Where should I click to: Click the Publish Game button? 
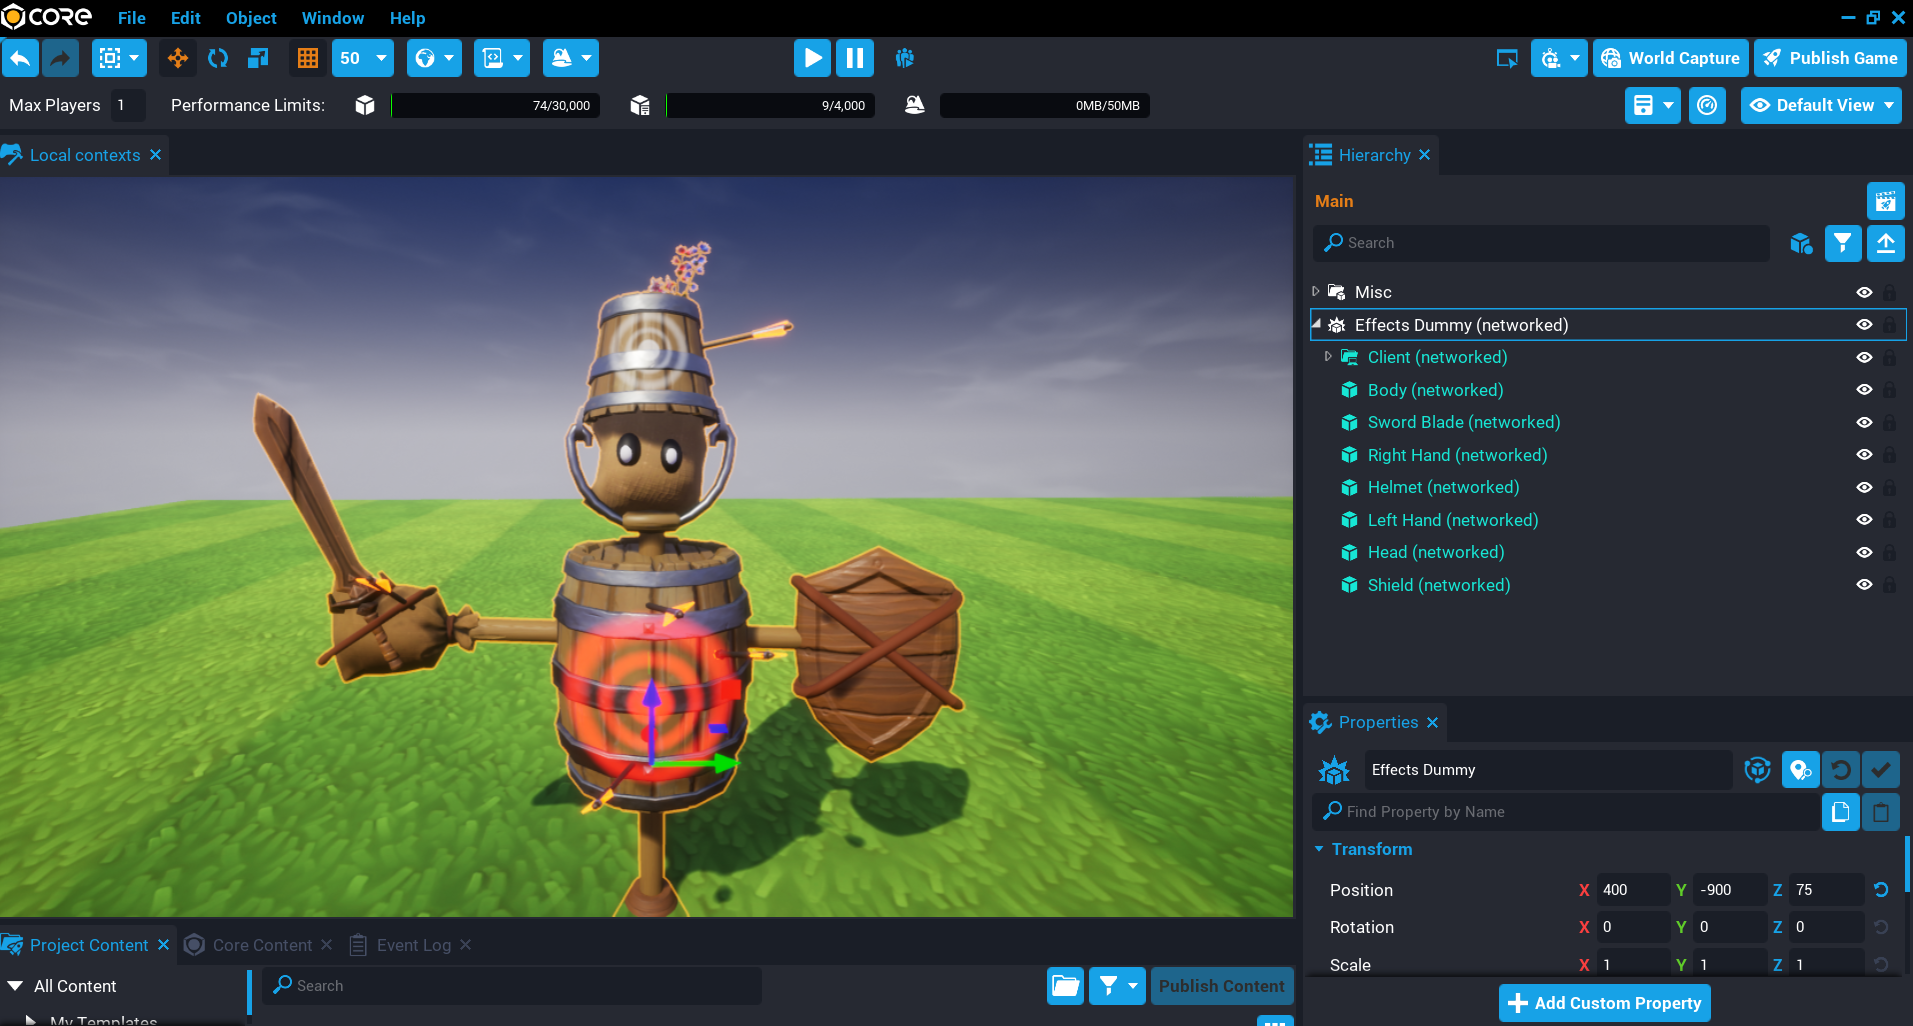1831,58
